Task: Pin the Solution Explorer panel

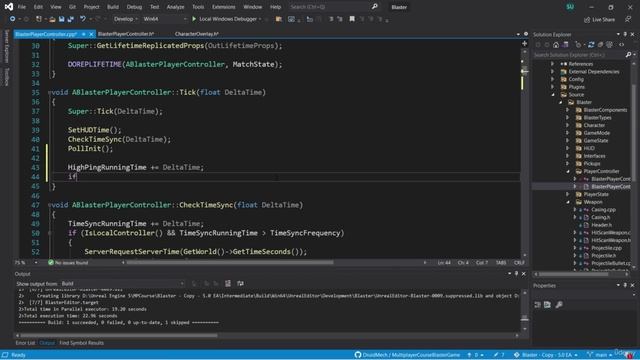Action: pyautogui.click(x=625, y=34)
